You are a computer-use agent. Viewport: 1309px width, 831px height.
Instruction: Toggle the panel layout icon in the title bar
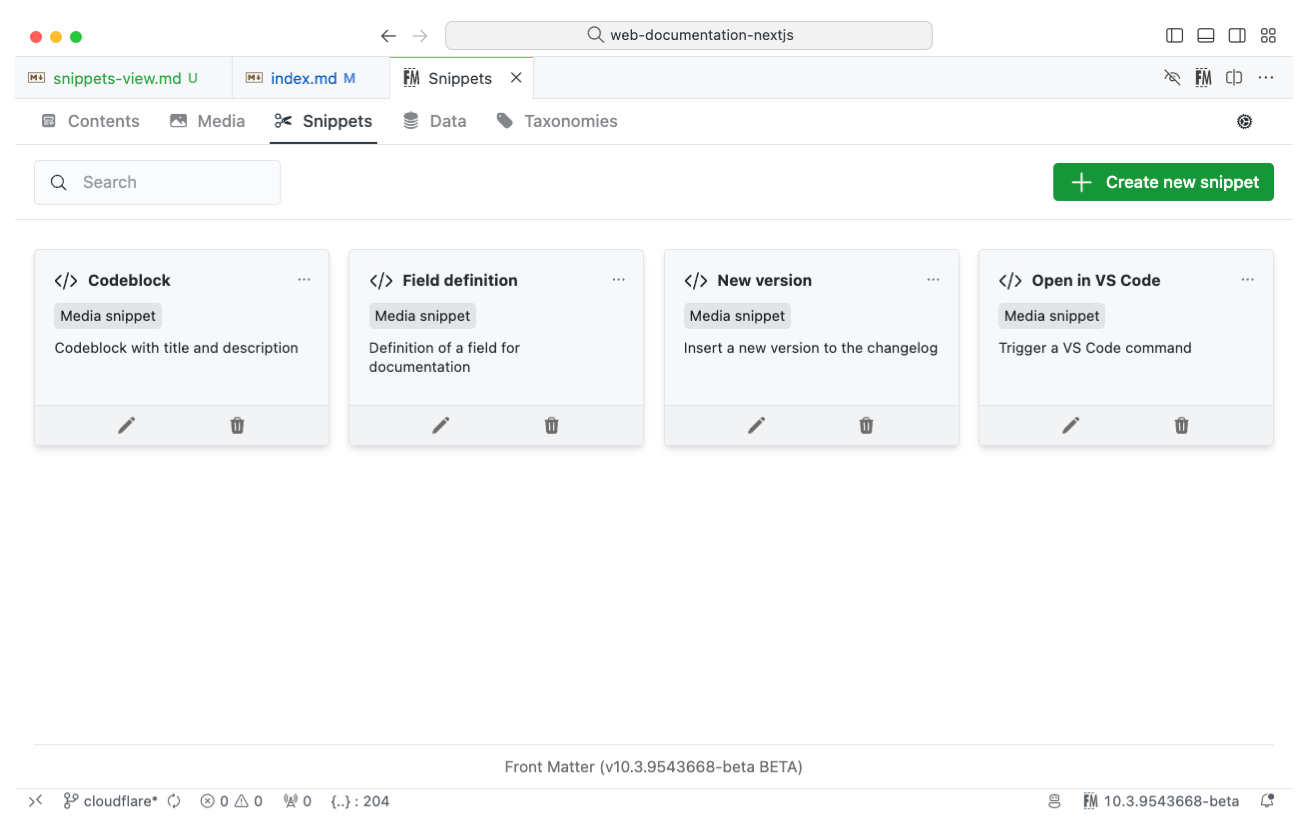[1205, 34]
